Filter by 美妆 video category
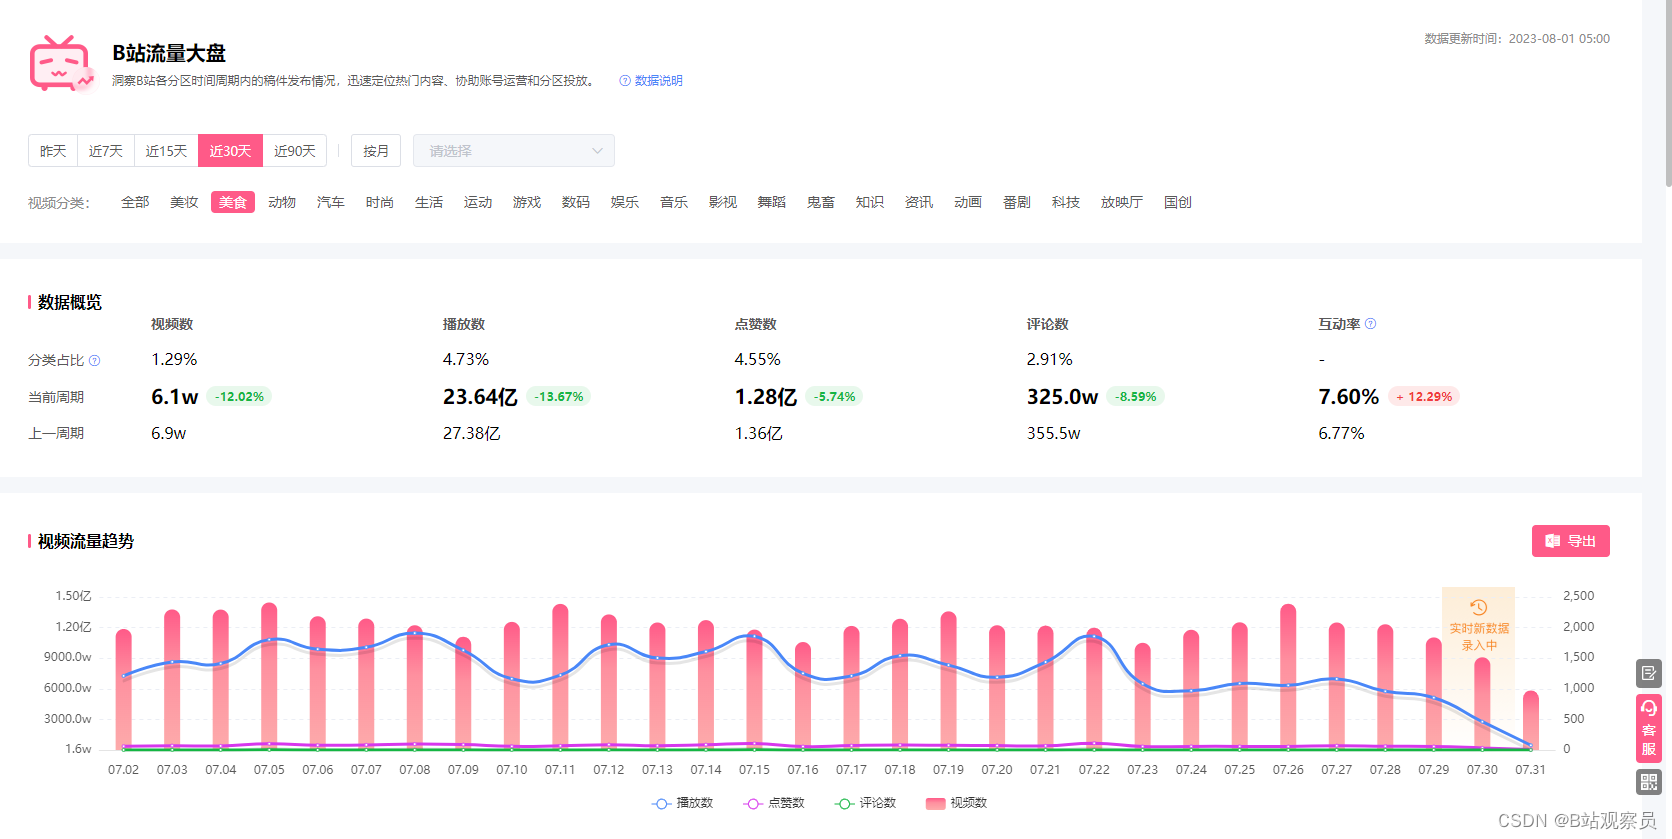The image size is (1672, 839). [x=184, y=202]
